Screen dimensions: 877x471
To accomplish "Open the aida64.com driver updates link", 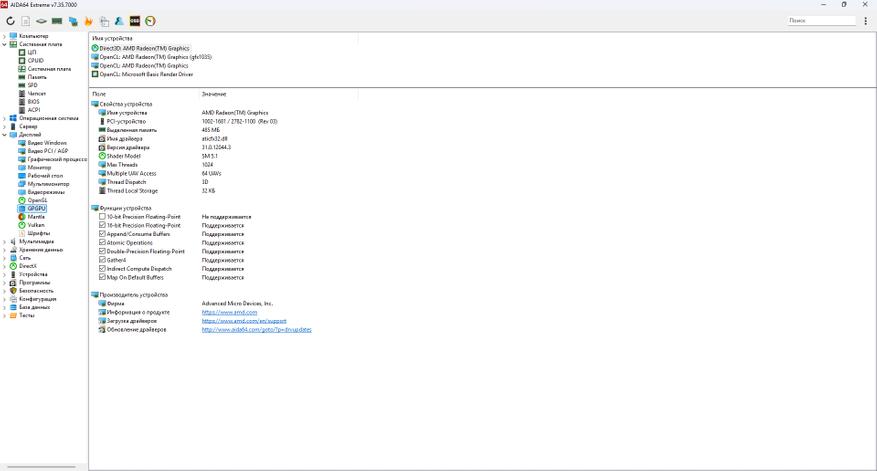I will (257, 329).
